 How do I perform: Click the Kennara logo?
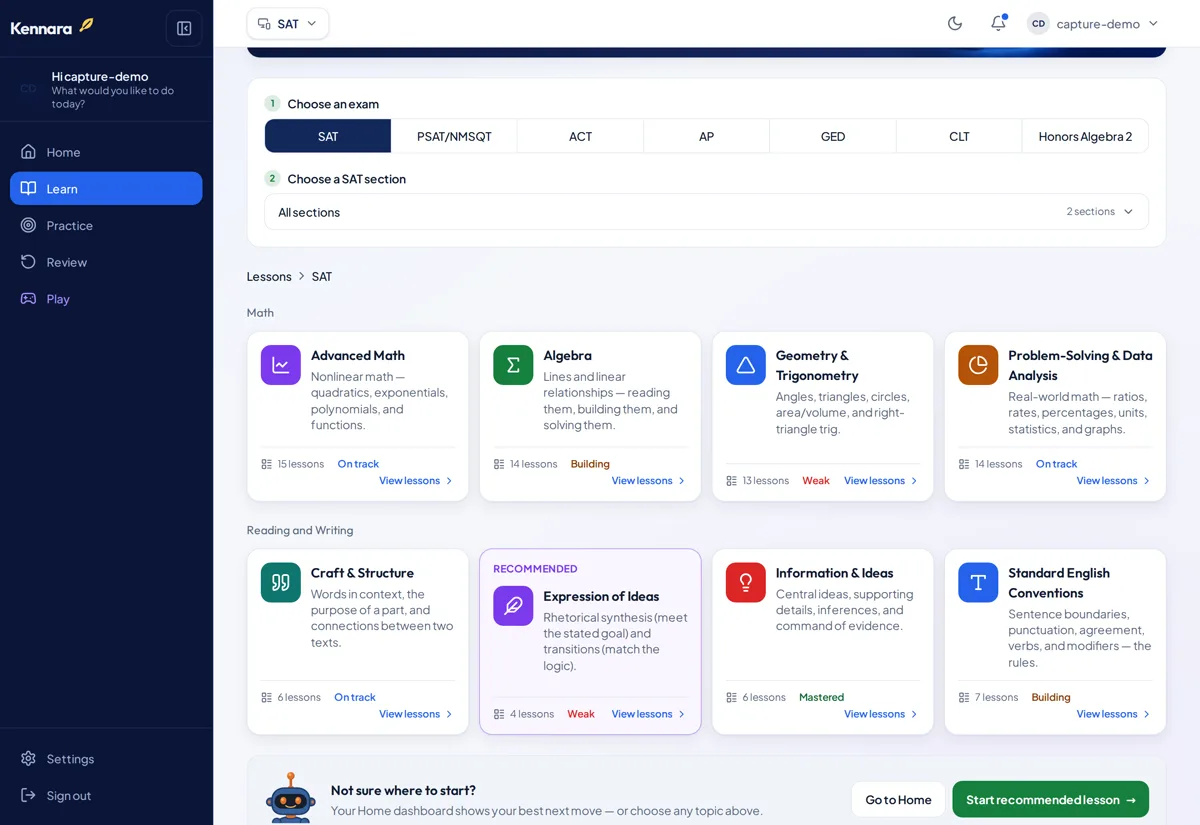[52, 27]
